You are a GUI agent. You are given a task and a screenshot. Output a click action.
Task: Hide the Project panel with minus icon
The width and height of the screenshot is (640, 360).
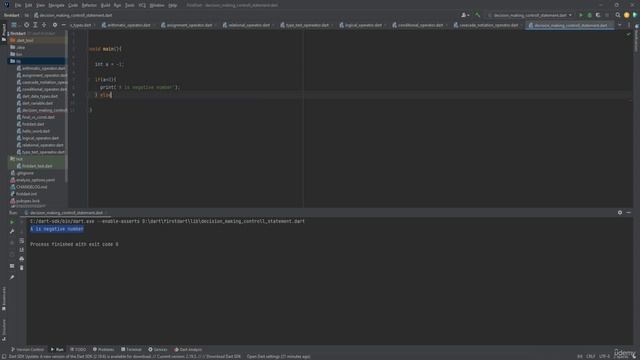[x=63, y=25]
